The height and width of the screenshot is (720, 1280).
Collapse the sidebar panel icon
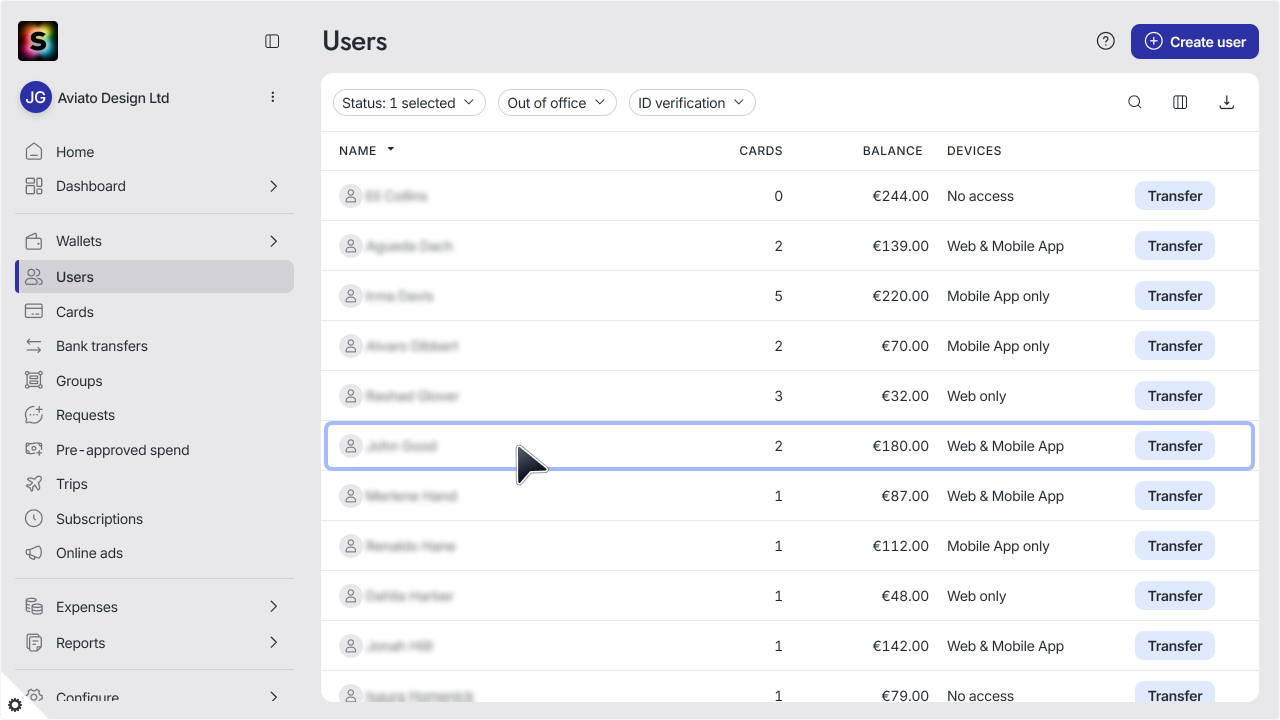pyautogui.click(x=272, y=41)
